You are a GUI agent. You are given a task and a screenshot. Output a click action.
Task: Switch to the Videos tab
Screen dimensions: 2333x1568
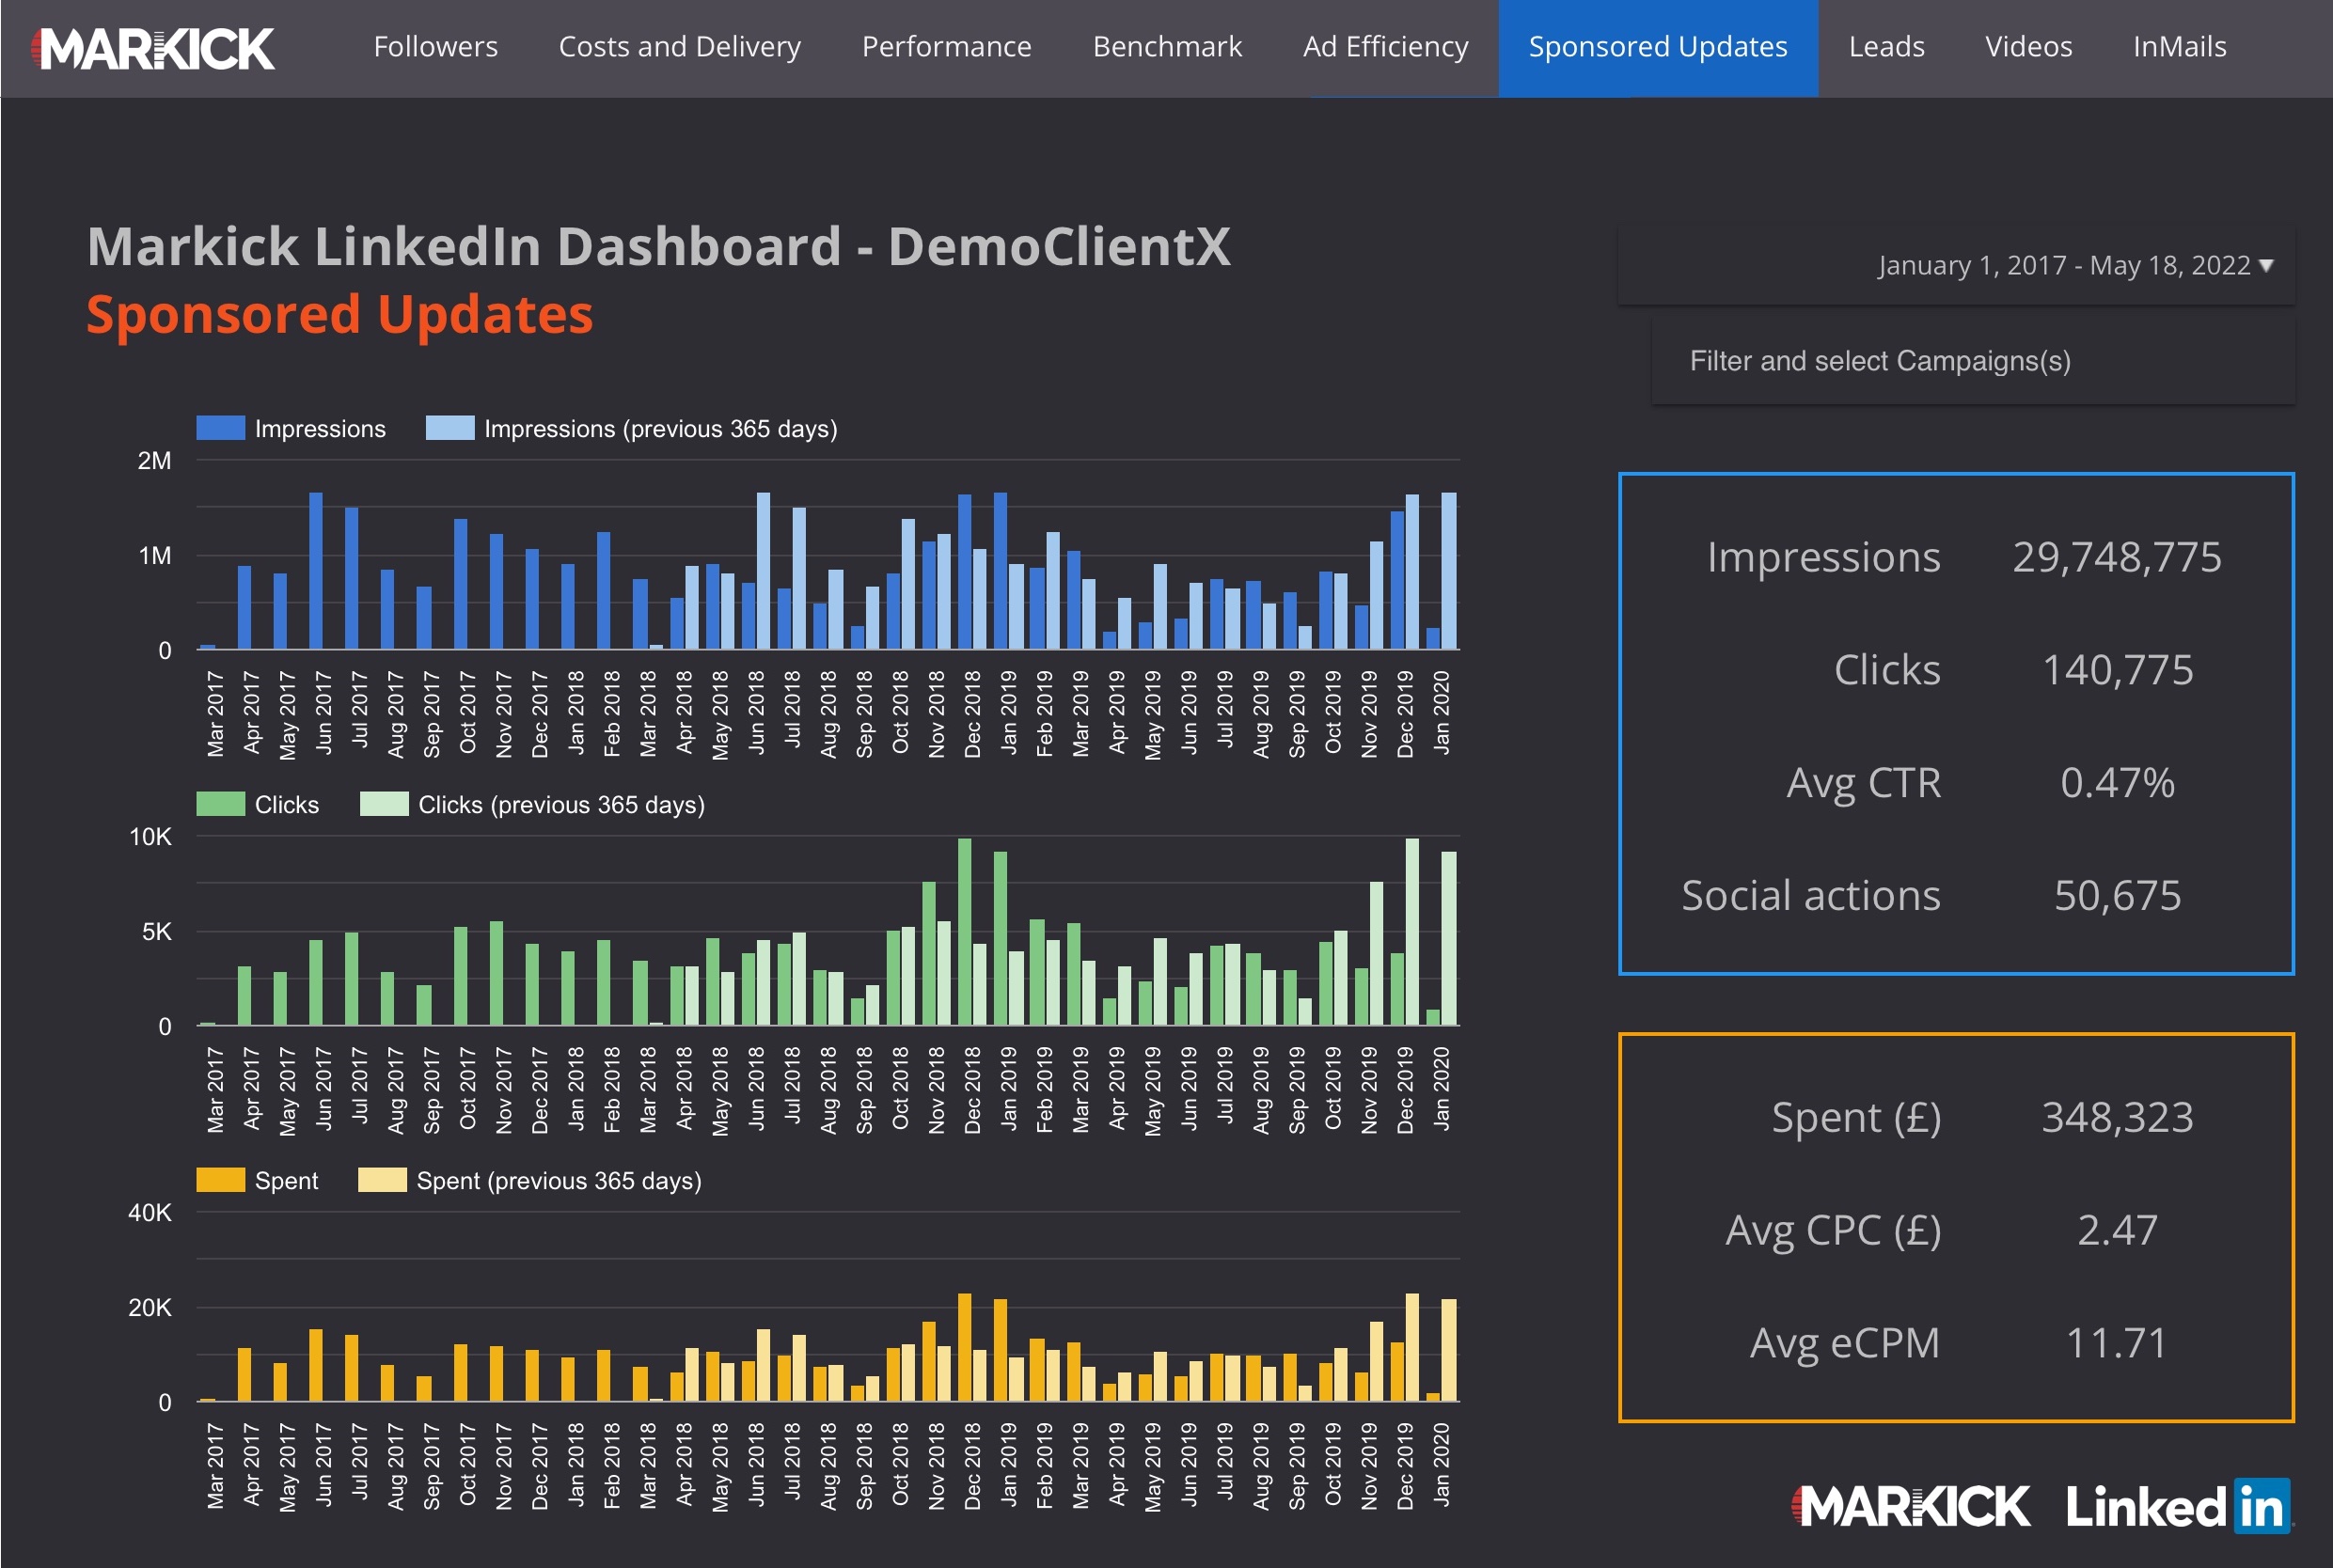(2028, 47)
